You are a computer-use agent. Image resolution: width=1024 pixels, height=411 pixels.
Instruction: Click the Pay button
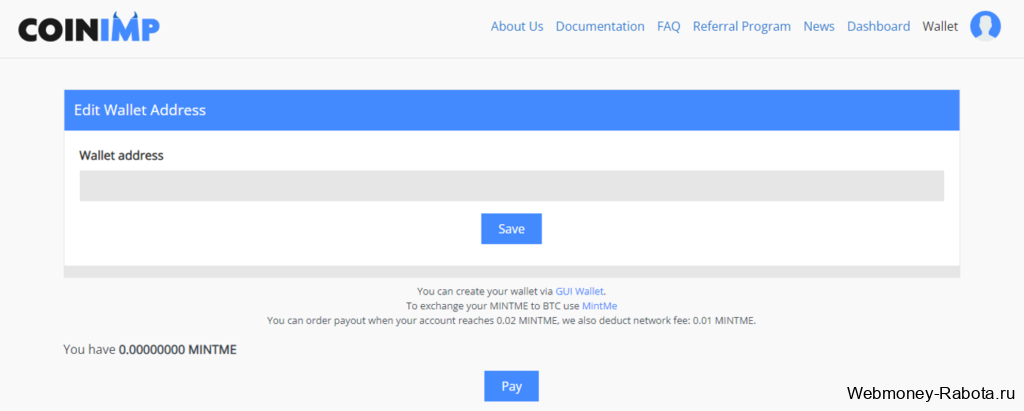point(511,386)
